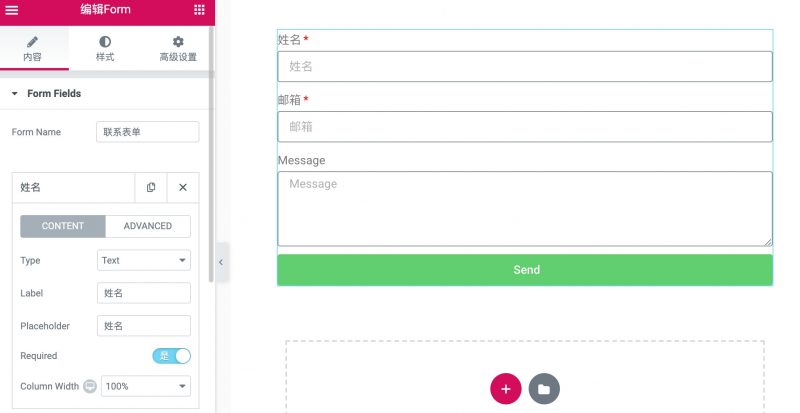
Task: Switch to the 高级设置 advanced tab
Action: tap(178, 49)
